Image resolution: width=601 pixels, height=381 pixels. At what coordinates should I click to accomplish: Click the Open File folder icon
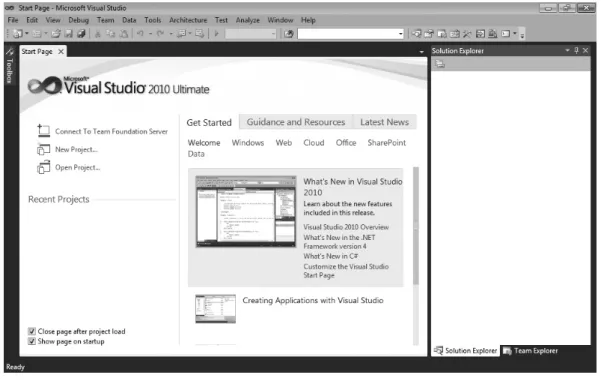tap(56, 34)
